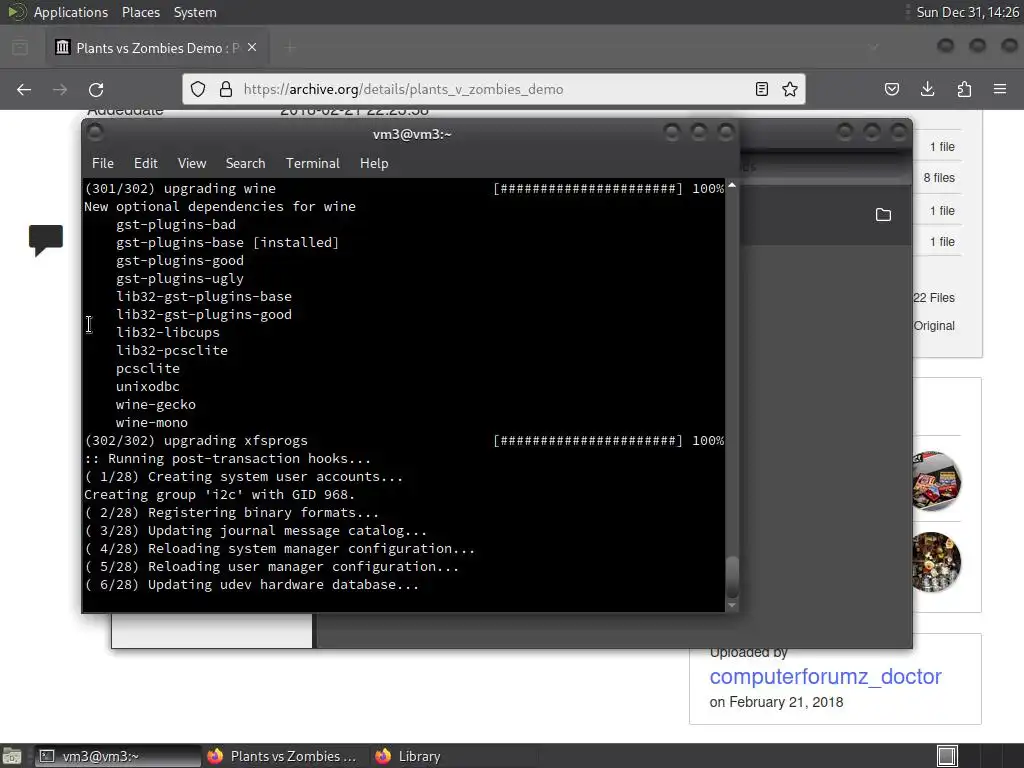Click the show desktop icon in taskbar
The image size is (1024, 768).
12,756
